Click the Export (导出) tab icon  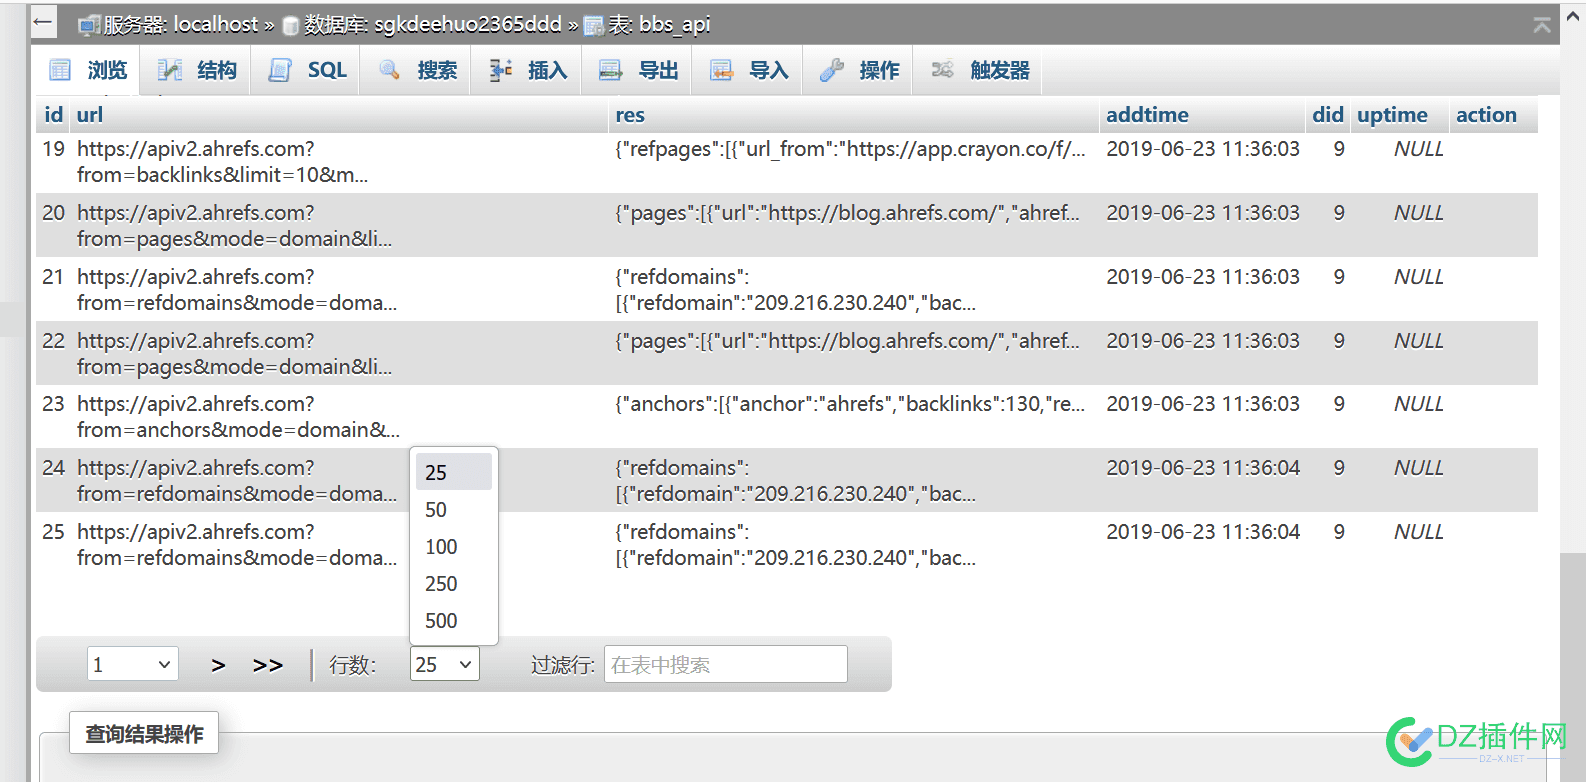611,70
